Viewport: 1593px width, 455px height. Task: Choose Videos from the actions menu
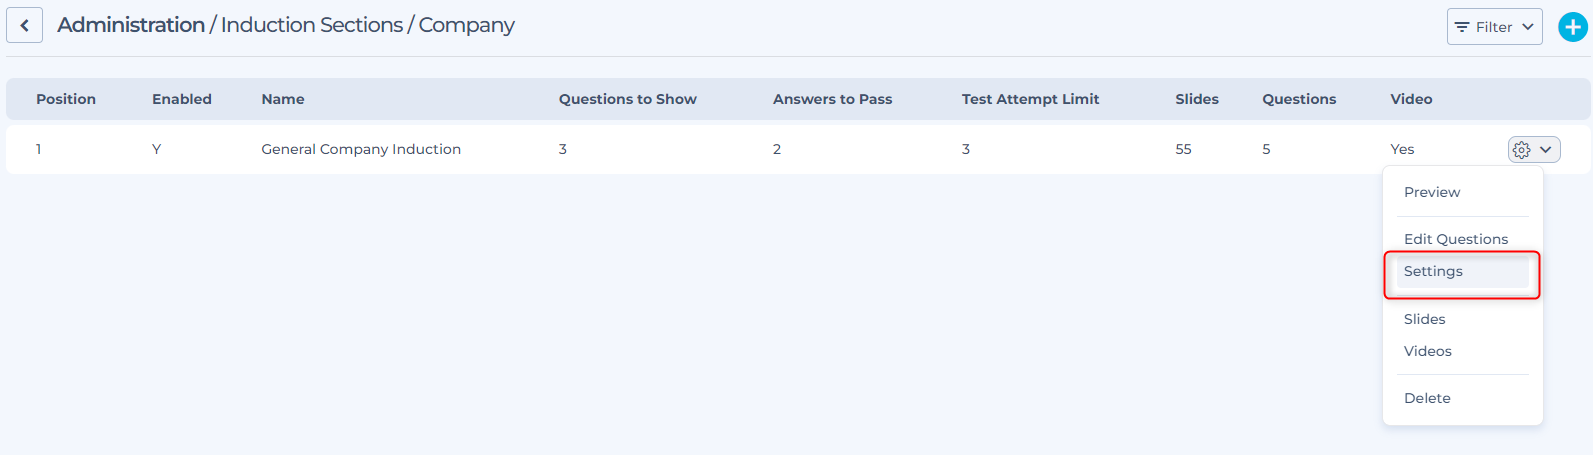pos(1427,351)
